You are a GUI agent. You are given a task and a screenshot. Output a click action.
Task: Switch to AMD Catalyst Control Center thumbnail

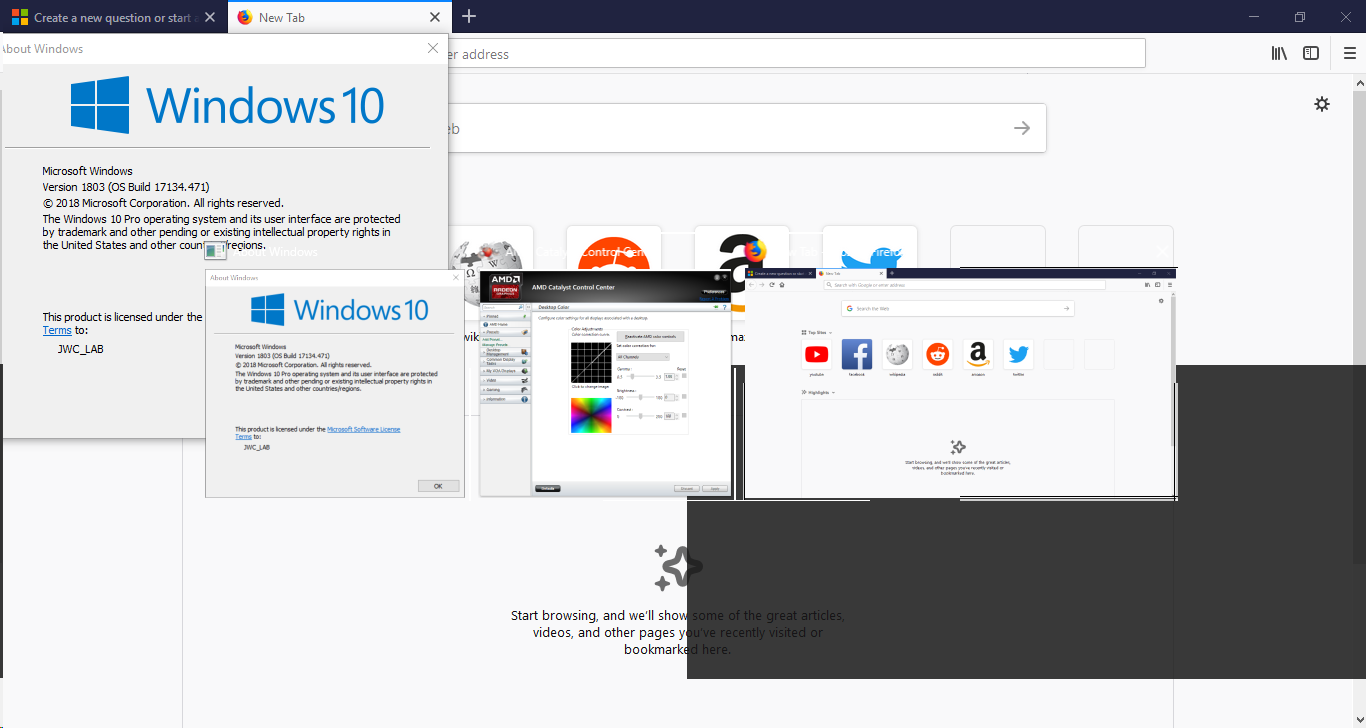(x=606, y=383)
